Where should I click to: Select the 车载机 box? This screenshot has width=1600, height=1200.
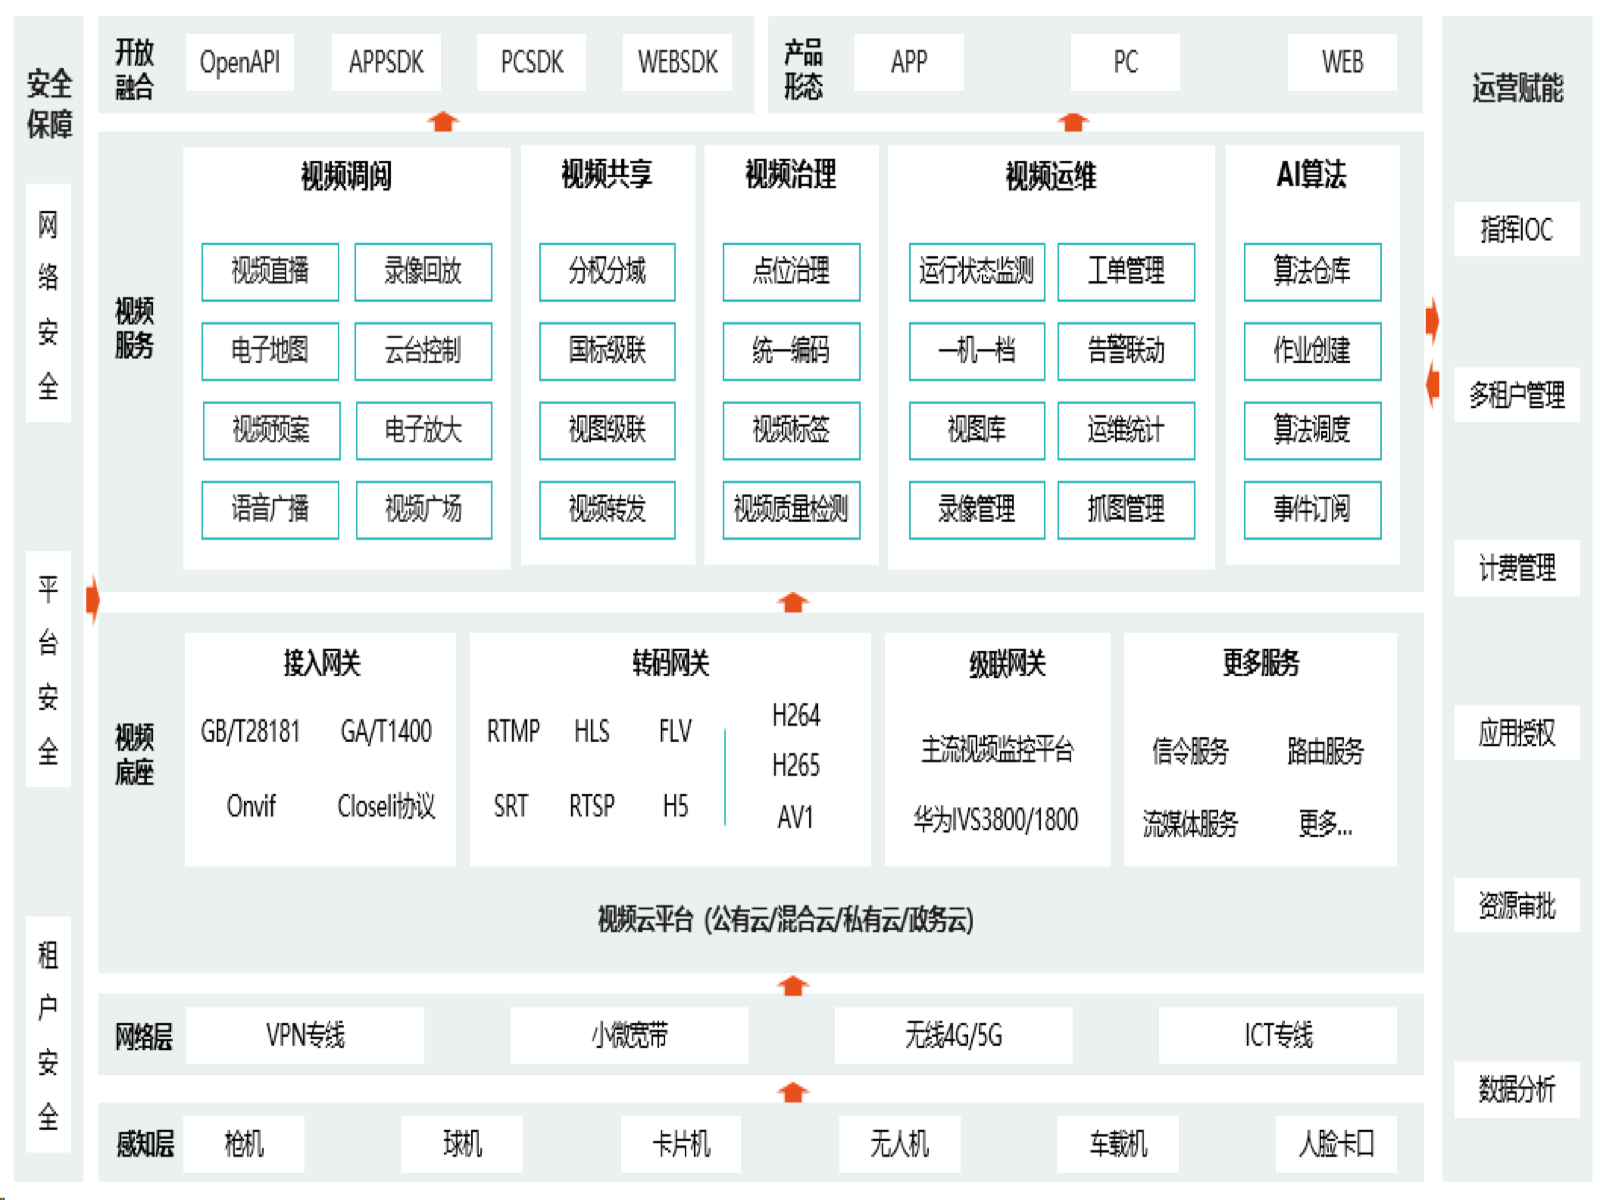[x=1118, y=1144]
